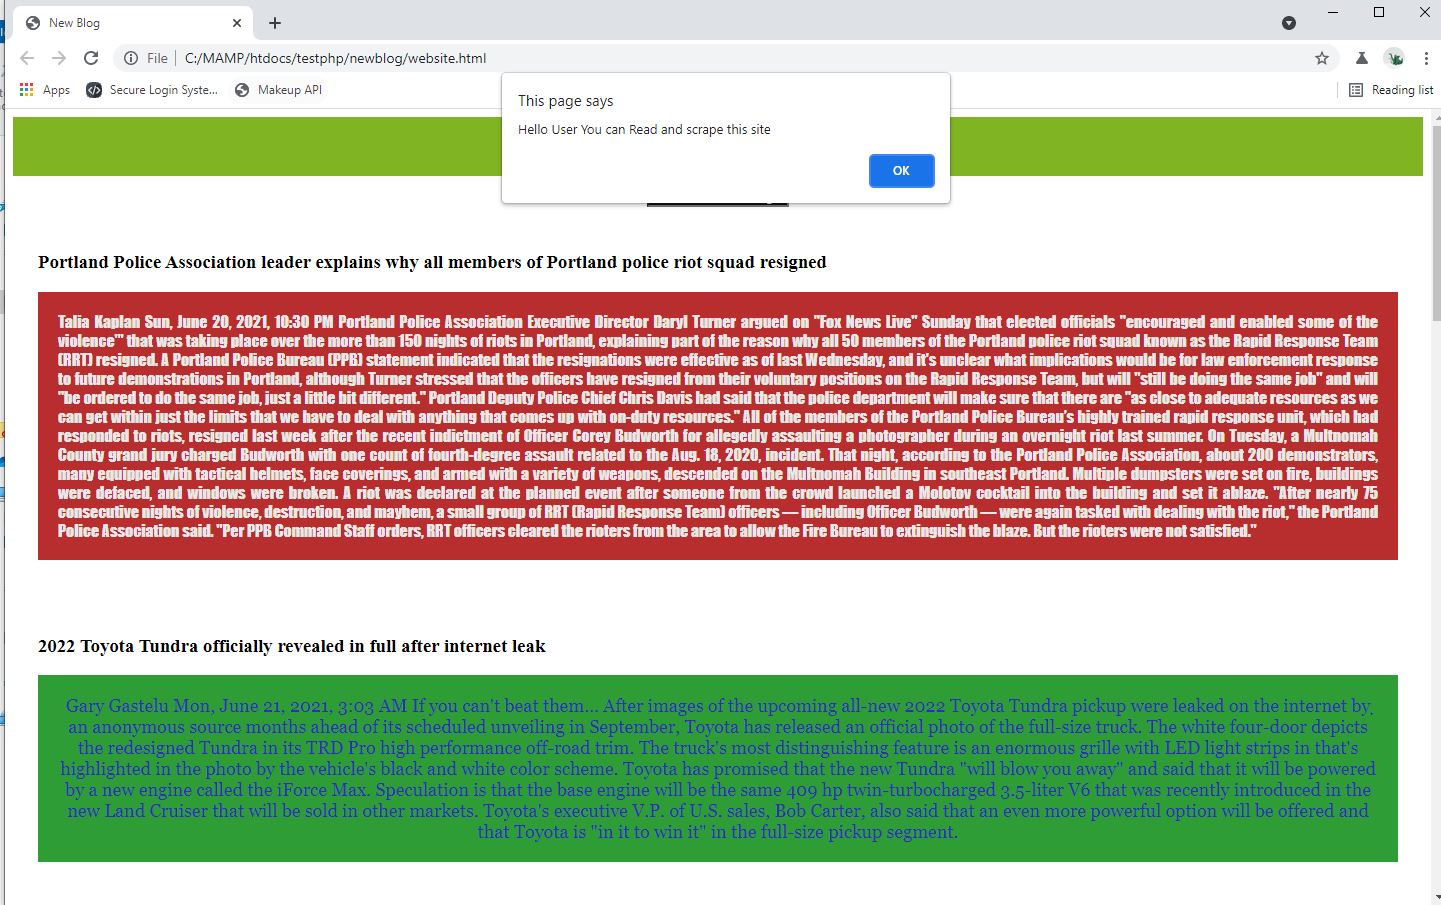This screenshot has height=905, width=1441.
Task: Minimize the Chrome window
Action: click(1334, 12)
